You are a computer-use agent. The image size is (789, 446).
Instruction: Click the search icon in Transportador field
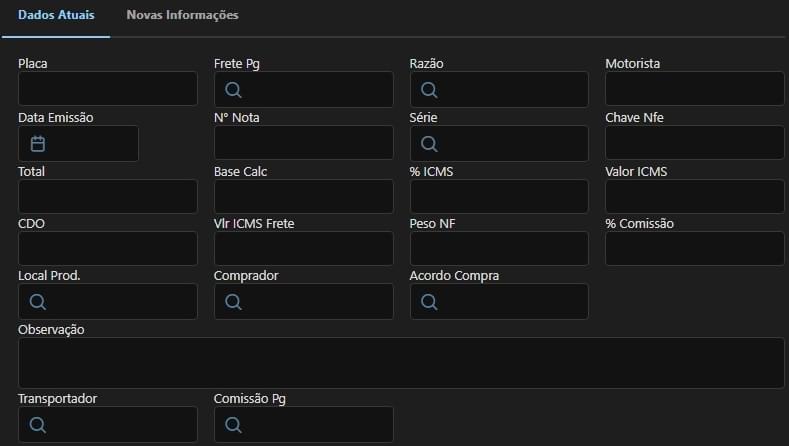pyautogui.click(x=38, y=425)
